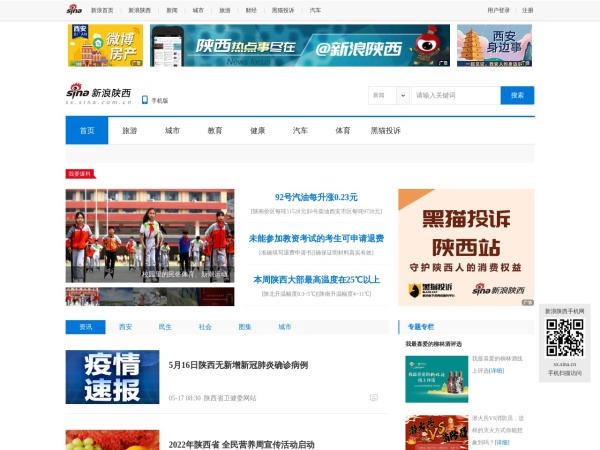Screen dimensions: 600x450
Task: Switch to the 民生 news tab
Action: coord(165,327)
